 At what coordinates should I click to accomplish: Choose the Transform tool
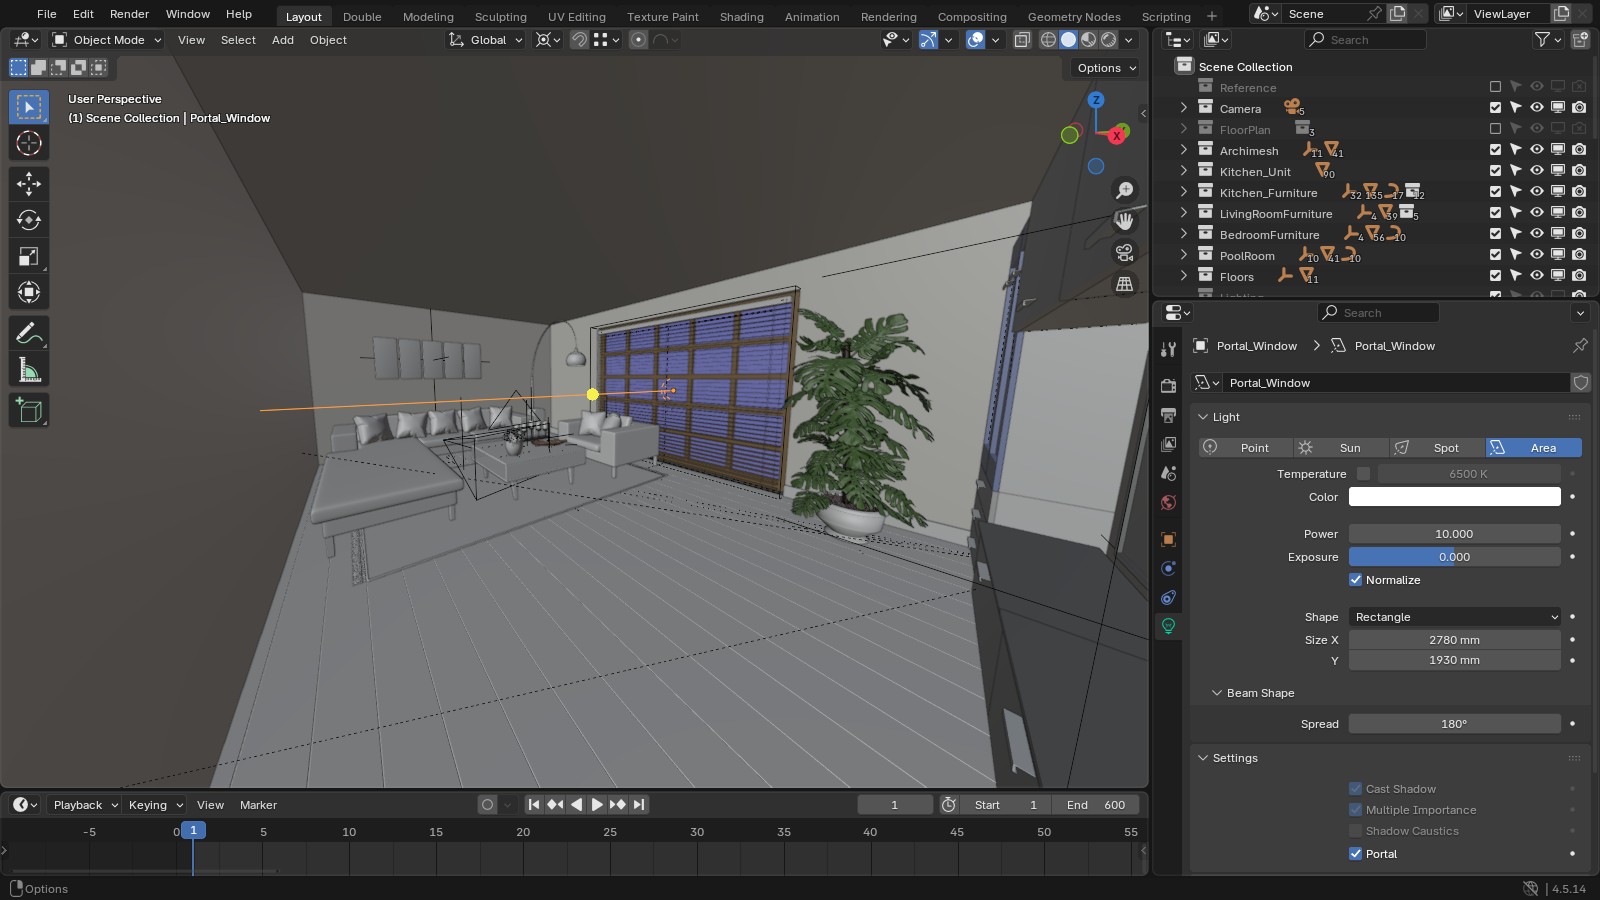(29, 292)
